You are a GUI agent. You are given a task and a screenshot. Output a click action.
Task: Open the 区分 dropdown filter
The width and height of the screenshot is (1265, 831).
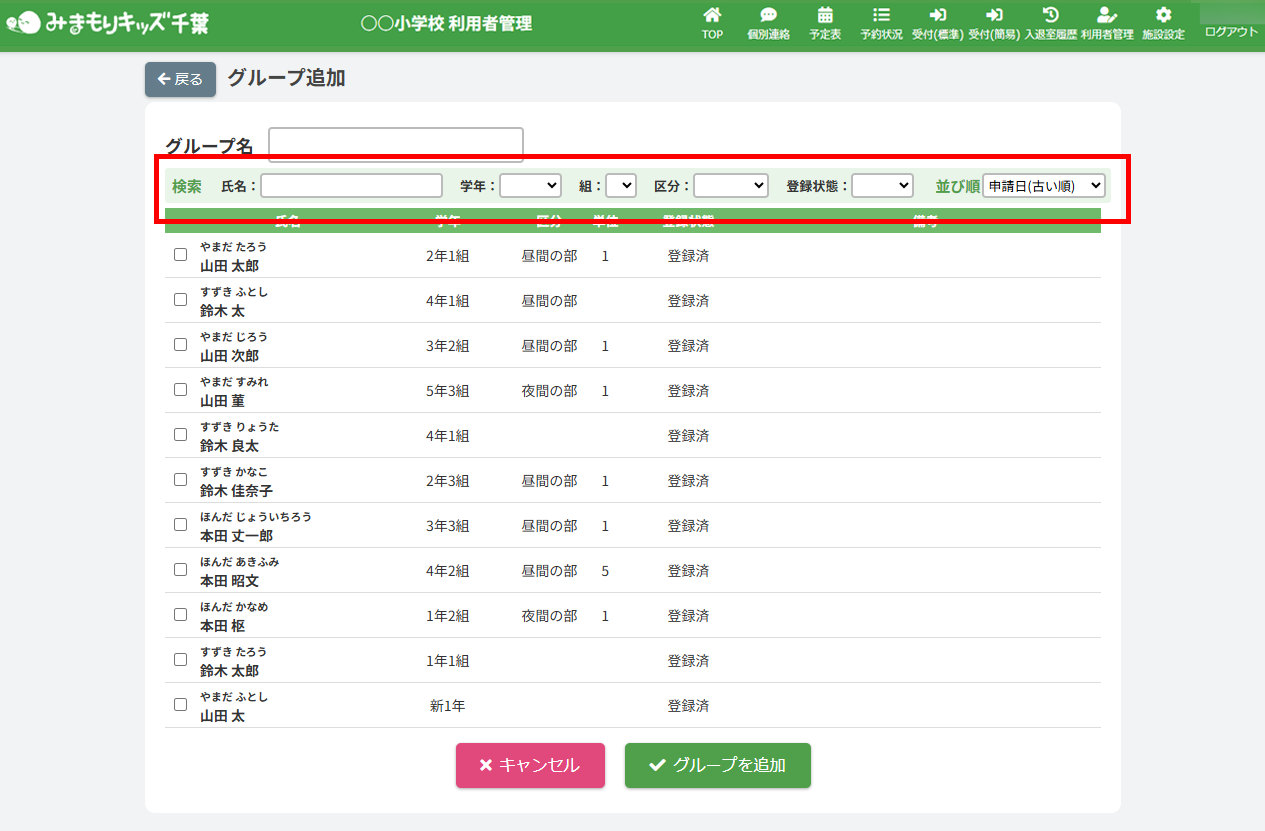point(730,186)
